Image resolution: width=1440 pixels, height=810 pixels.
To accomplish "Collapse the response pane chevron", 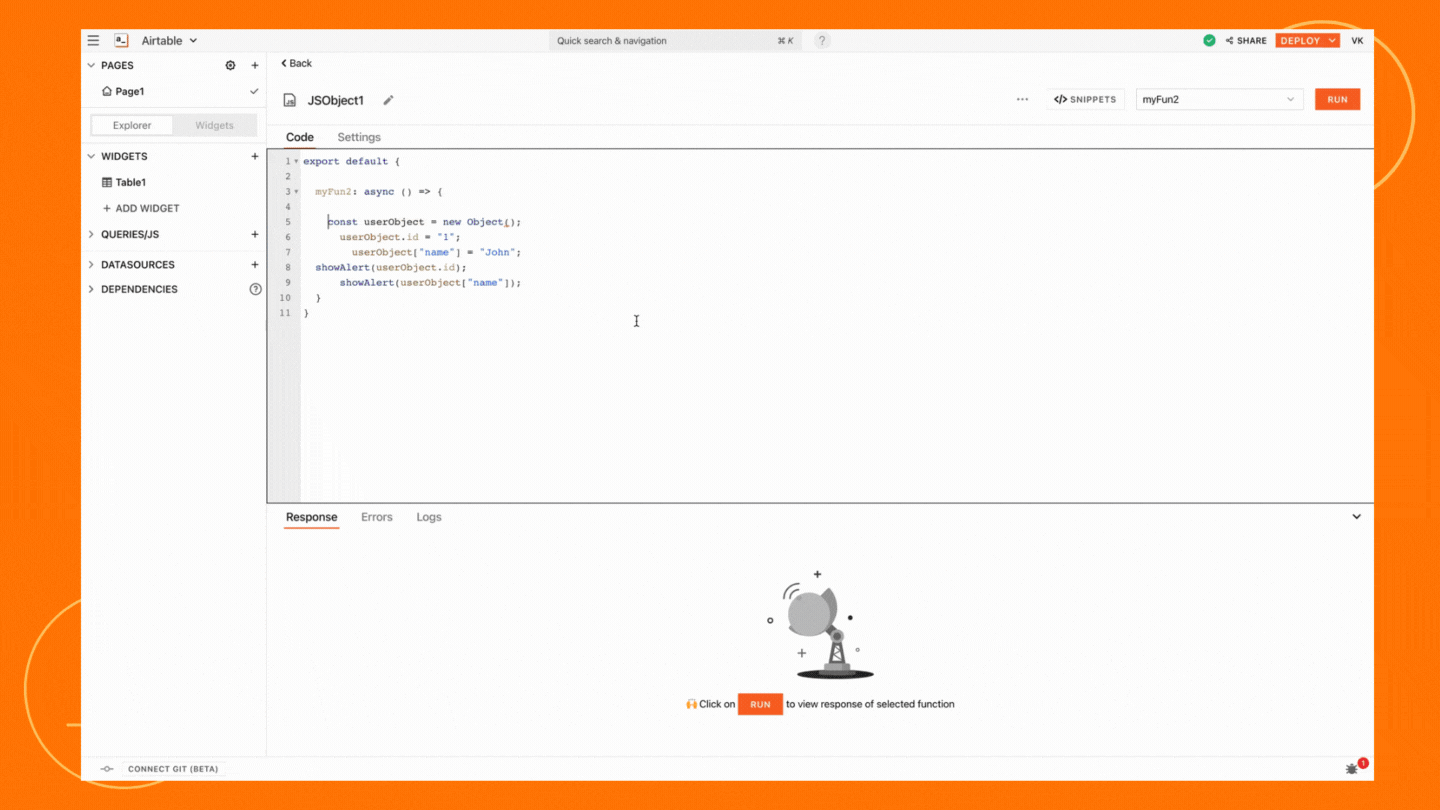I will coord(1356,517).
